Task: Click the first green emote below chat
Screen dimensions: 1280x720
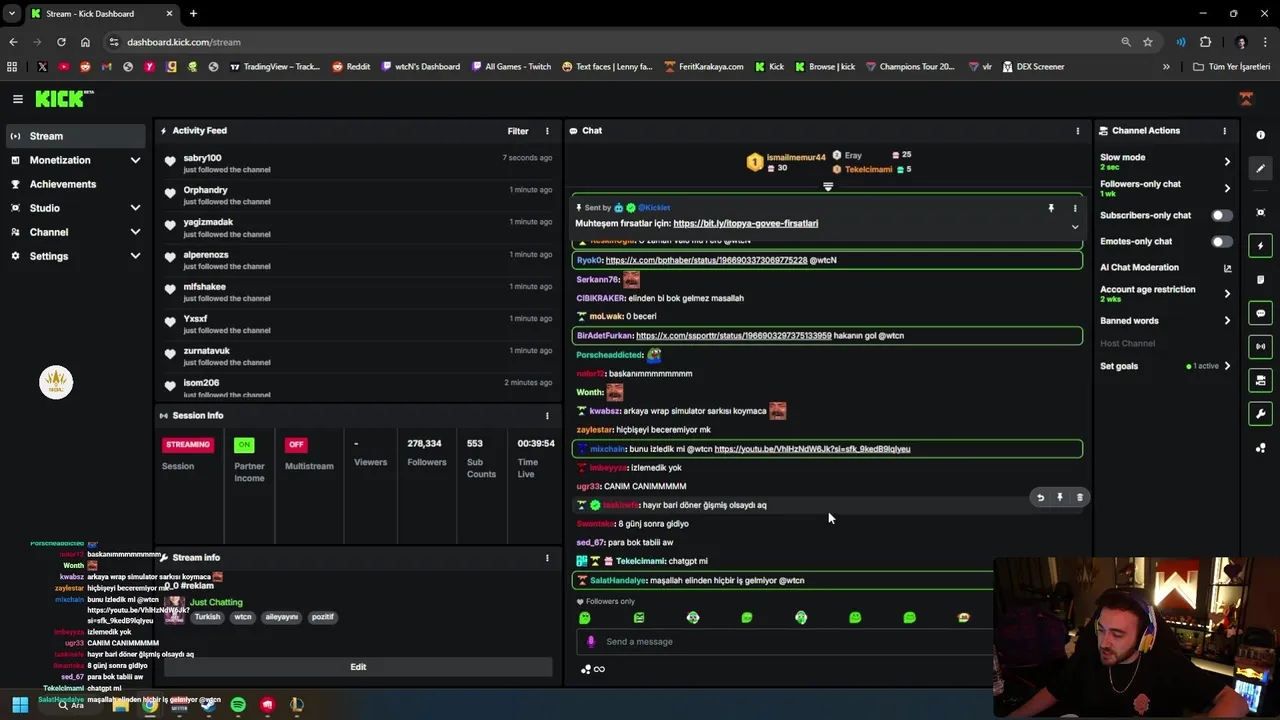Action: tap(585, 618)
